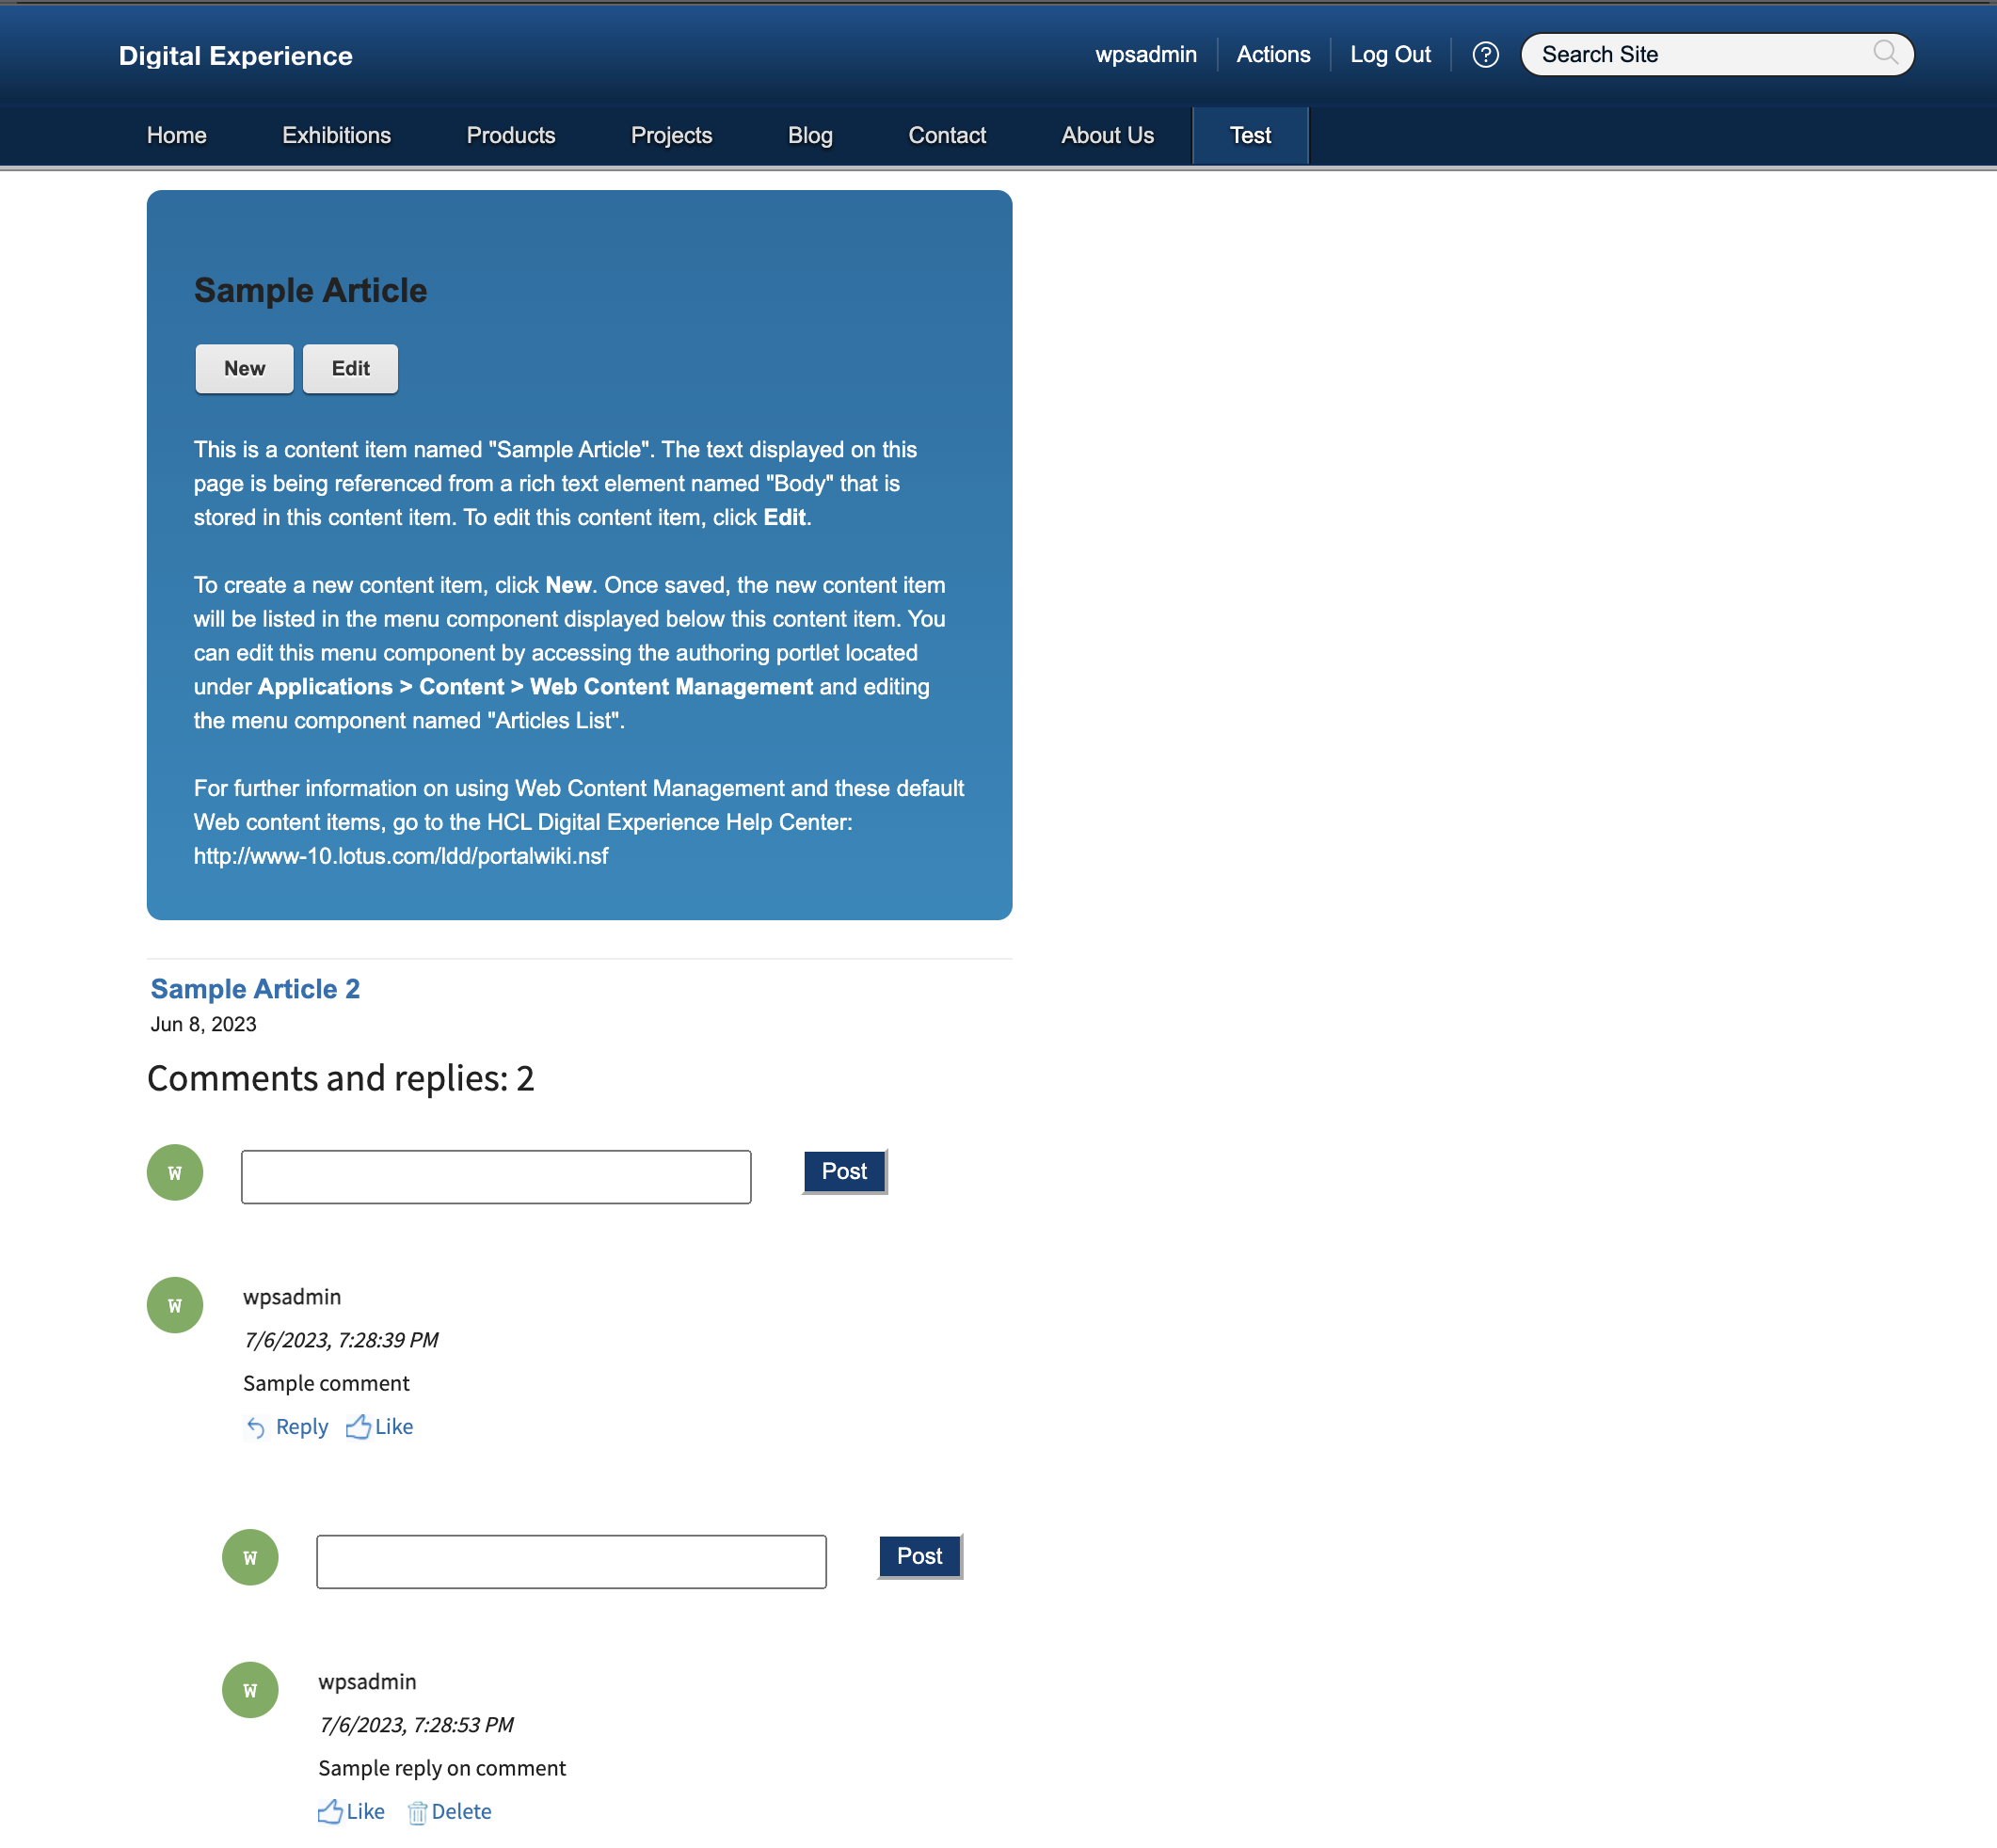The height and width of the screenshot is (1848, 1997).
Task: Click the Reply icon on sample comment
Action: point(256,1426)
